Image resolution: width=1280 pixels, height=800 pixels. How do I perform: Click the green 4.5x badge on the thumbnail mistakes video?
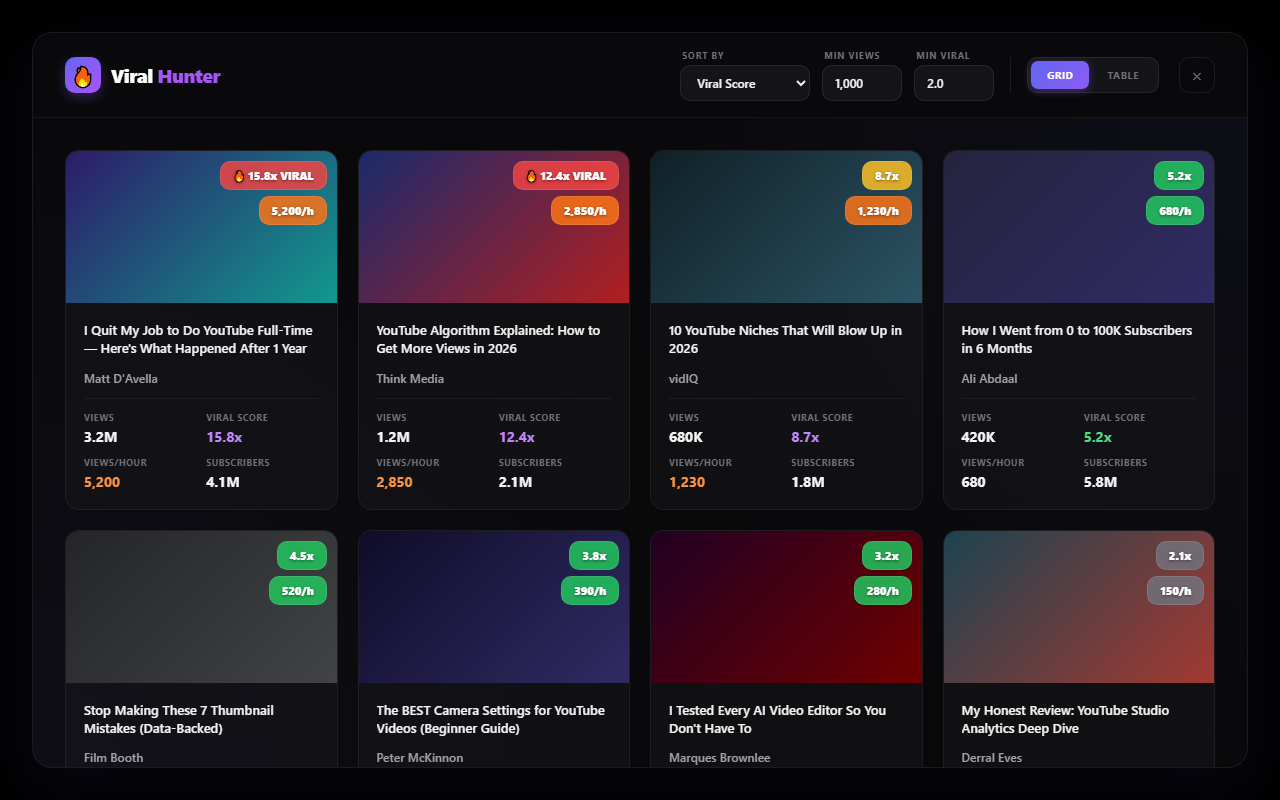302,555
